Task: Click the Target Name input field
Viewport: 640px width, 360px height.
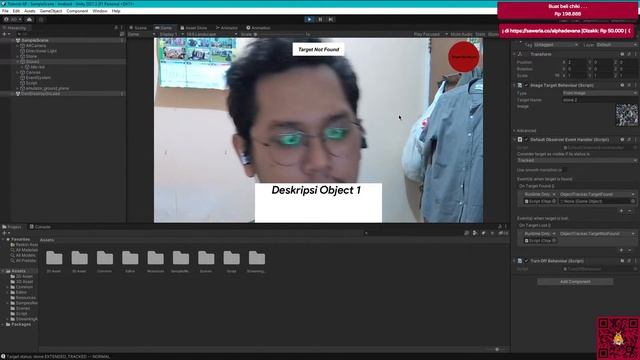Action: click(x=599, y=100)
